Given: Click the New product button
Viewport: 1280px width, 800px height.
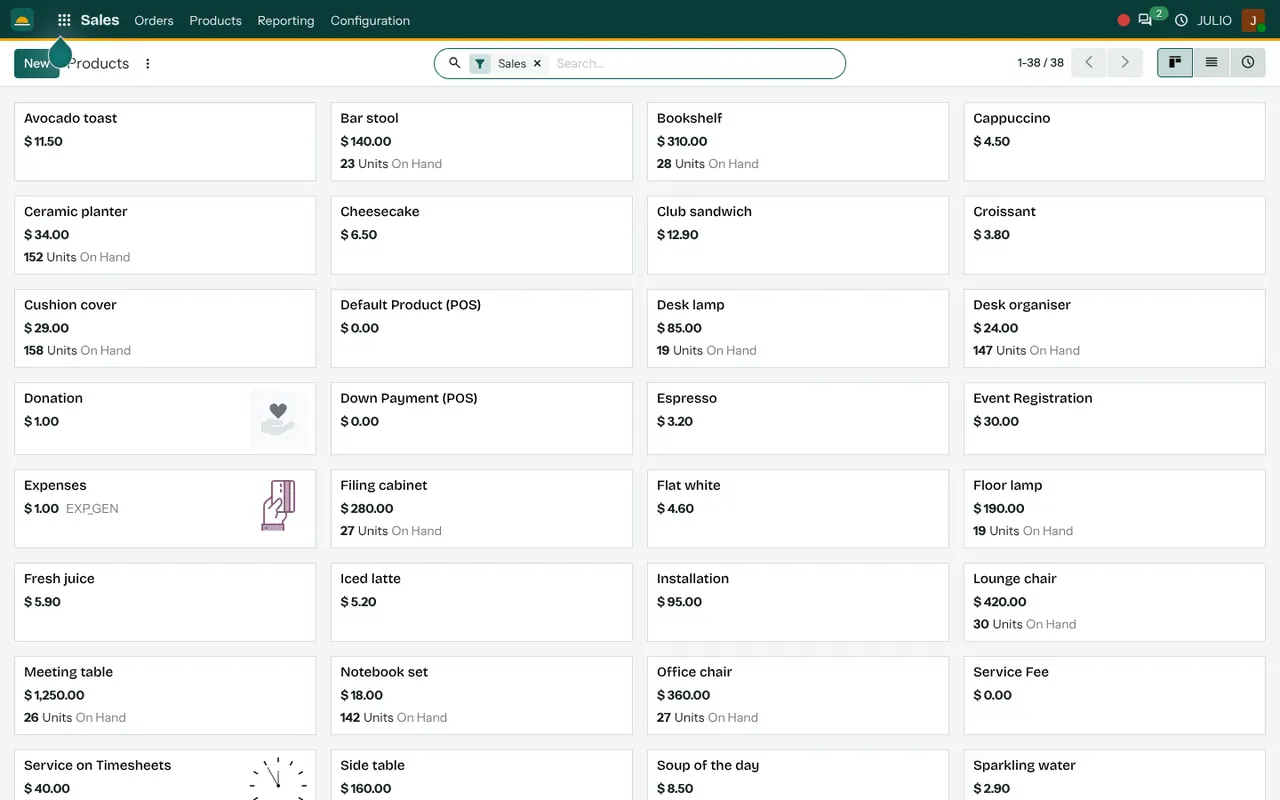Looking at the screenshot, I should tap(36, 63).
